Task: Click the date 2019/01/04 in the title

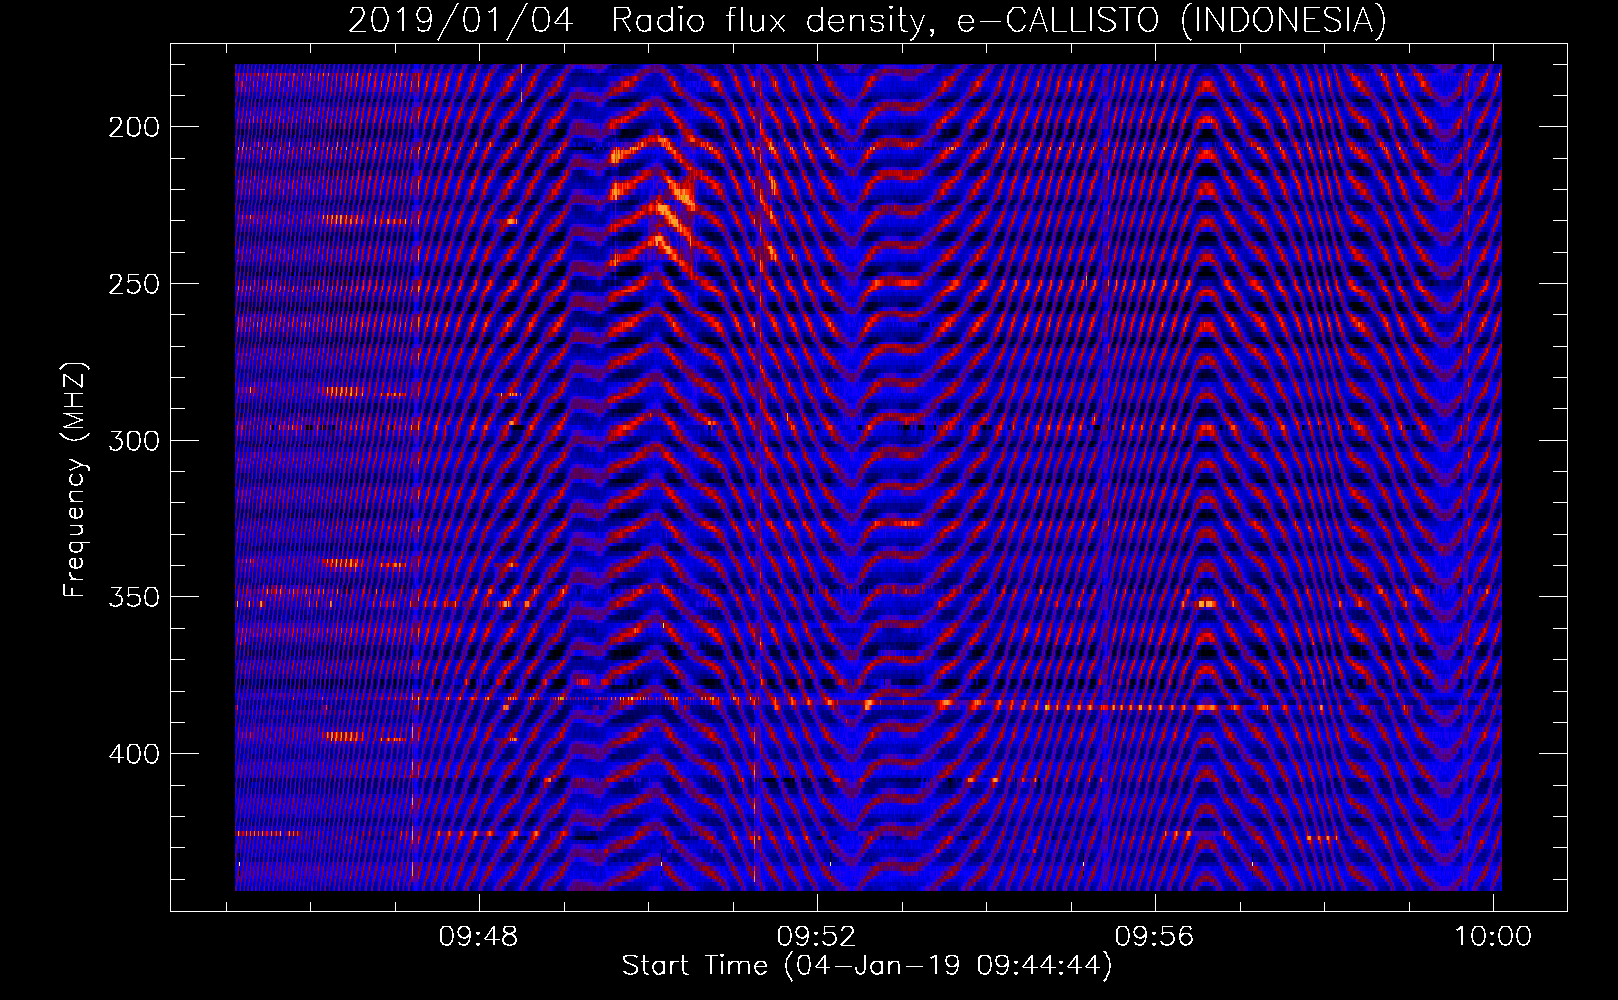Action: 461,20
